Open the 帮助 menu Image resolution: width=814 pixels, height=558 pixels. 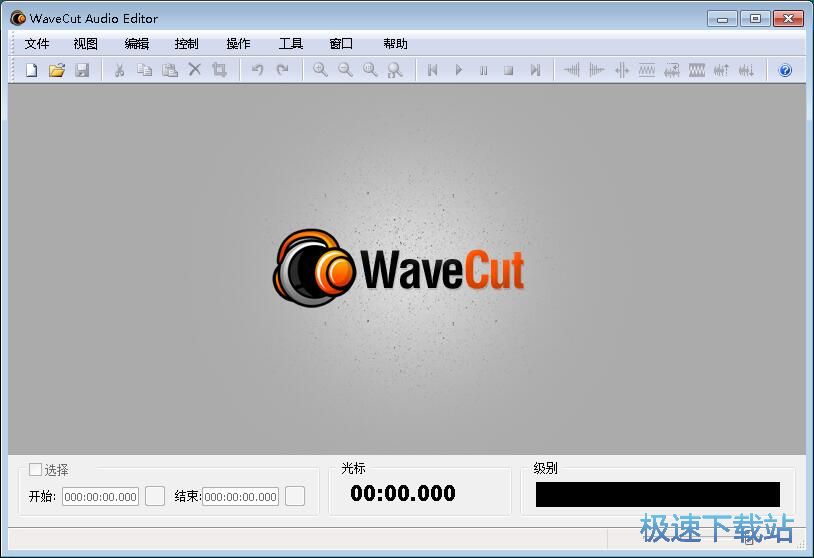[x=395, y=44]
